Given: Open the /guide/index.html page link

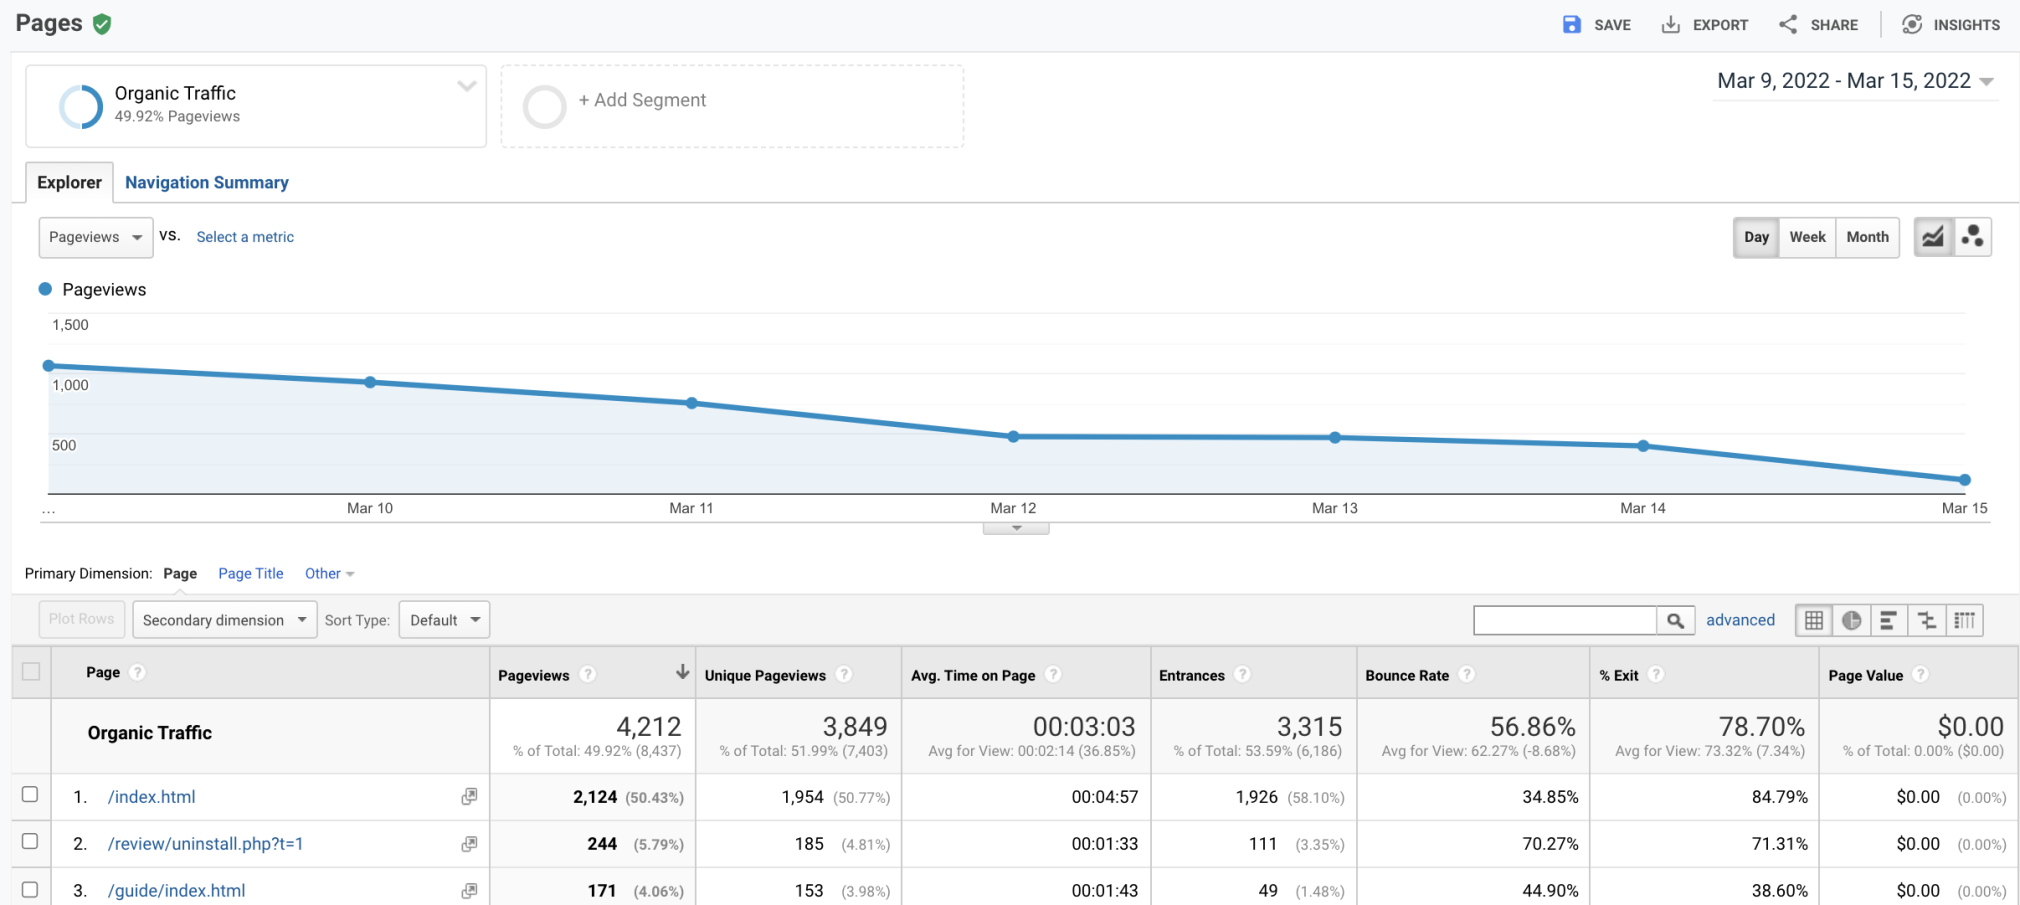Looking at the screenshot, I should pyautogui.click(x=177, y=891).
